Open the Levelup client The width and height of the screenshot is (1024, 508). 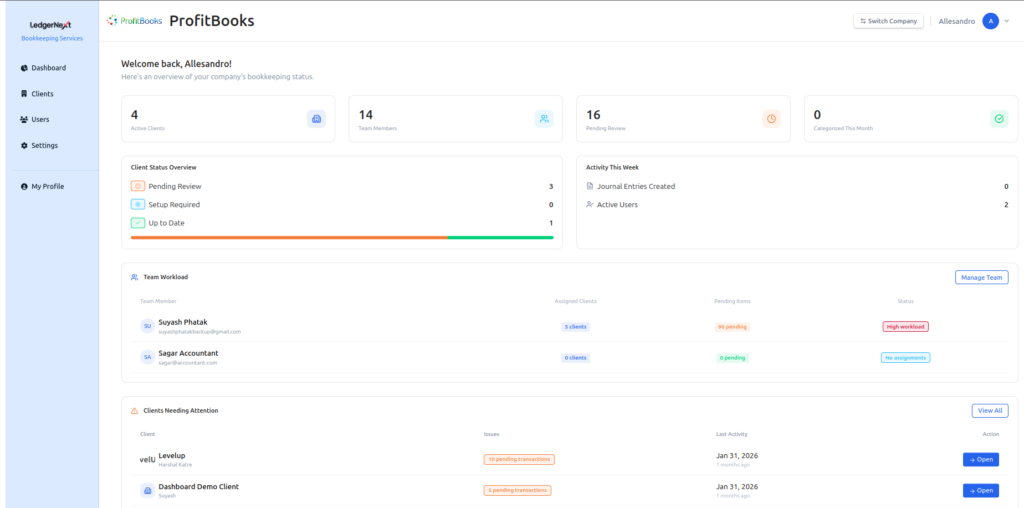click(981, 460)
